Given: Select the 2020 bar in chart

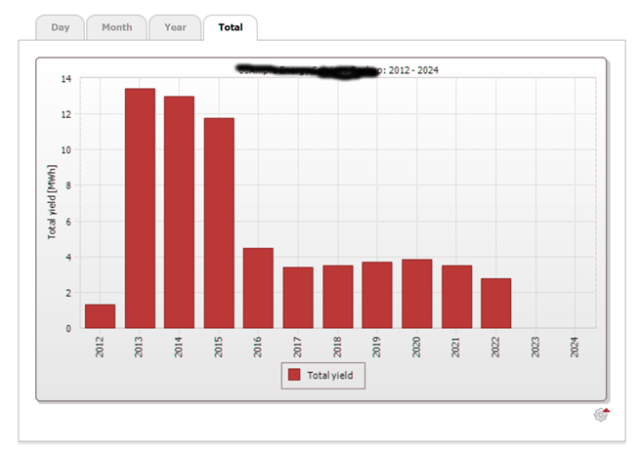Looking at the screenshot, I should [x=417, y=293].
